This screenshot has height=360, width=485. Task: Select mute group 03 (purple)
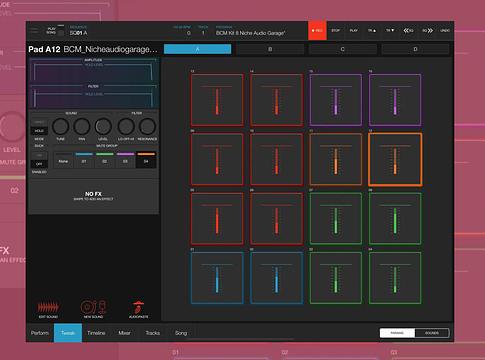[125, 161]
